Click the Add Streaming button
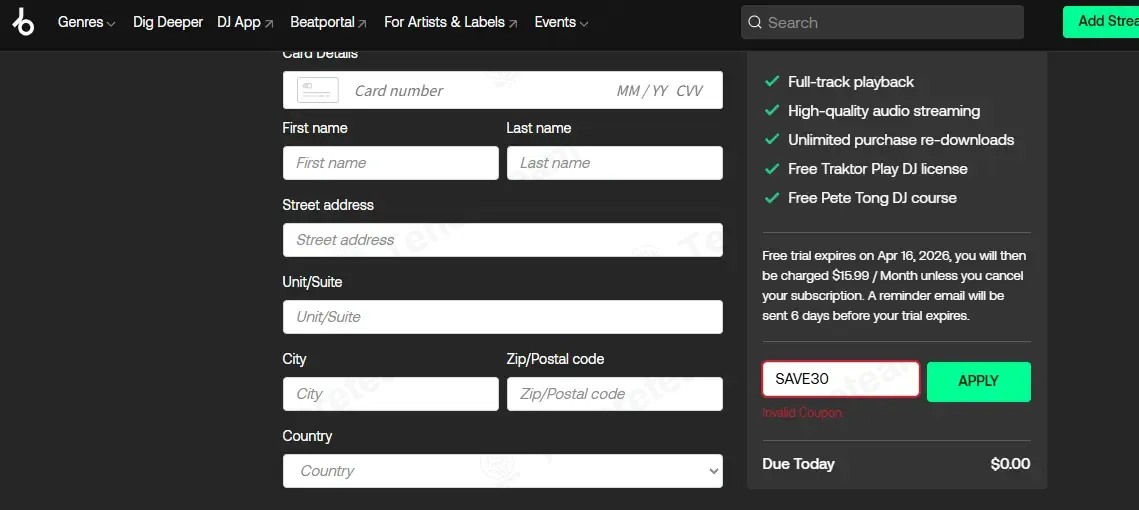The width and height of the screenshot is (1139, 510). [x=1101, y=22]
